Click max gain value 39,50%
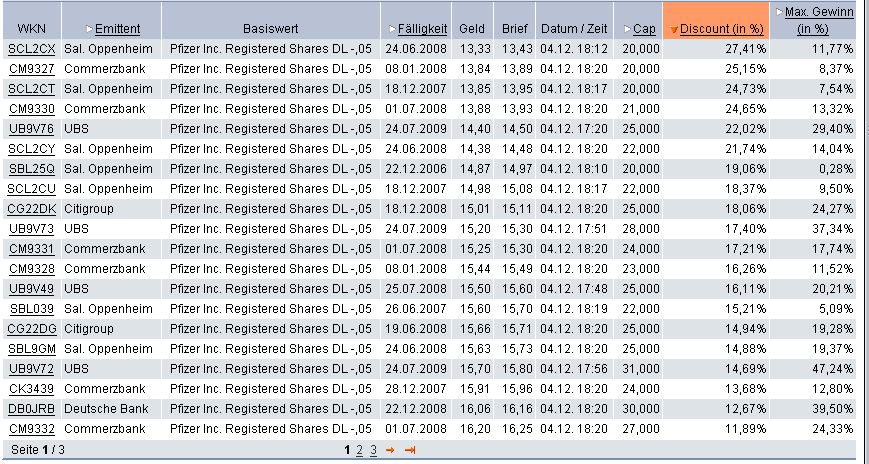 (832, 409)
